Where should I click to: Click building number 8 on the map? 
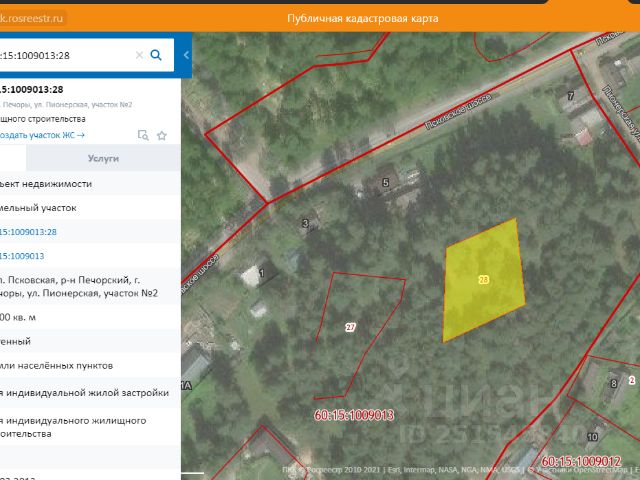[x=613, y=383]
